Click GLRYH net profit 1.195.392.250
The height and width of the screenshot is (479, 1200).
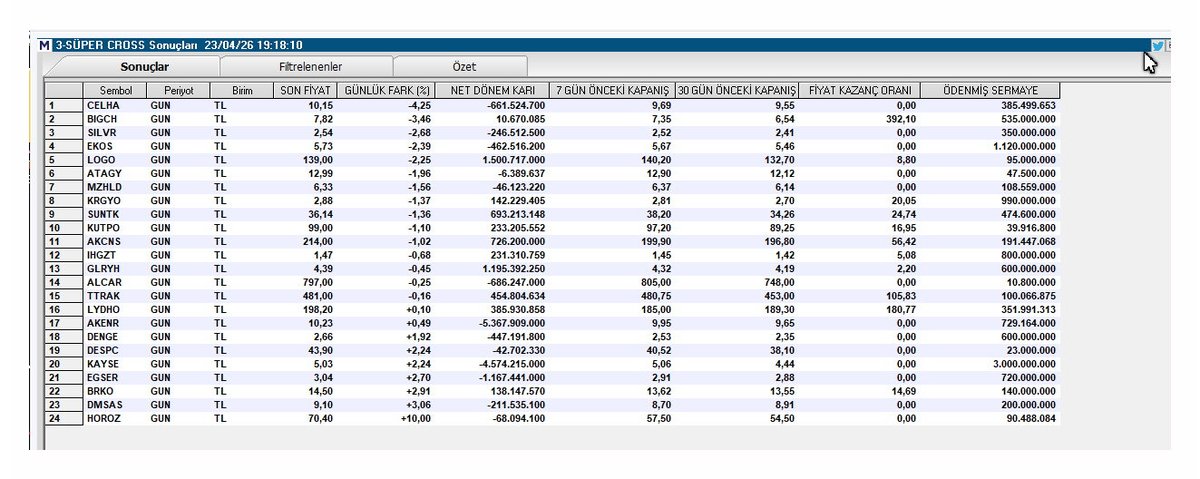[x=512, y=270]
